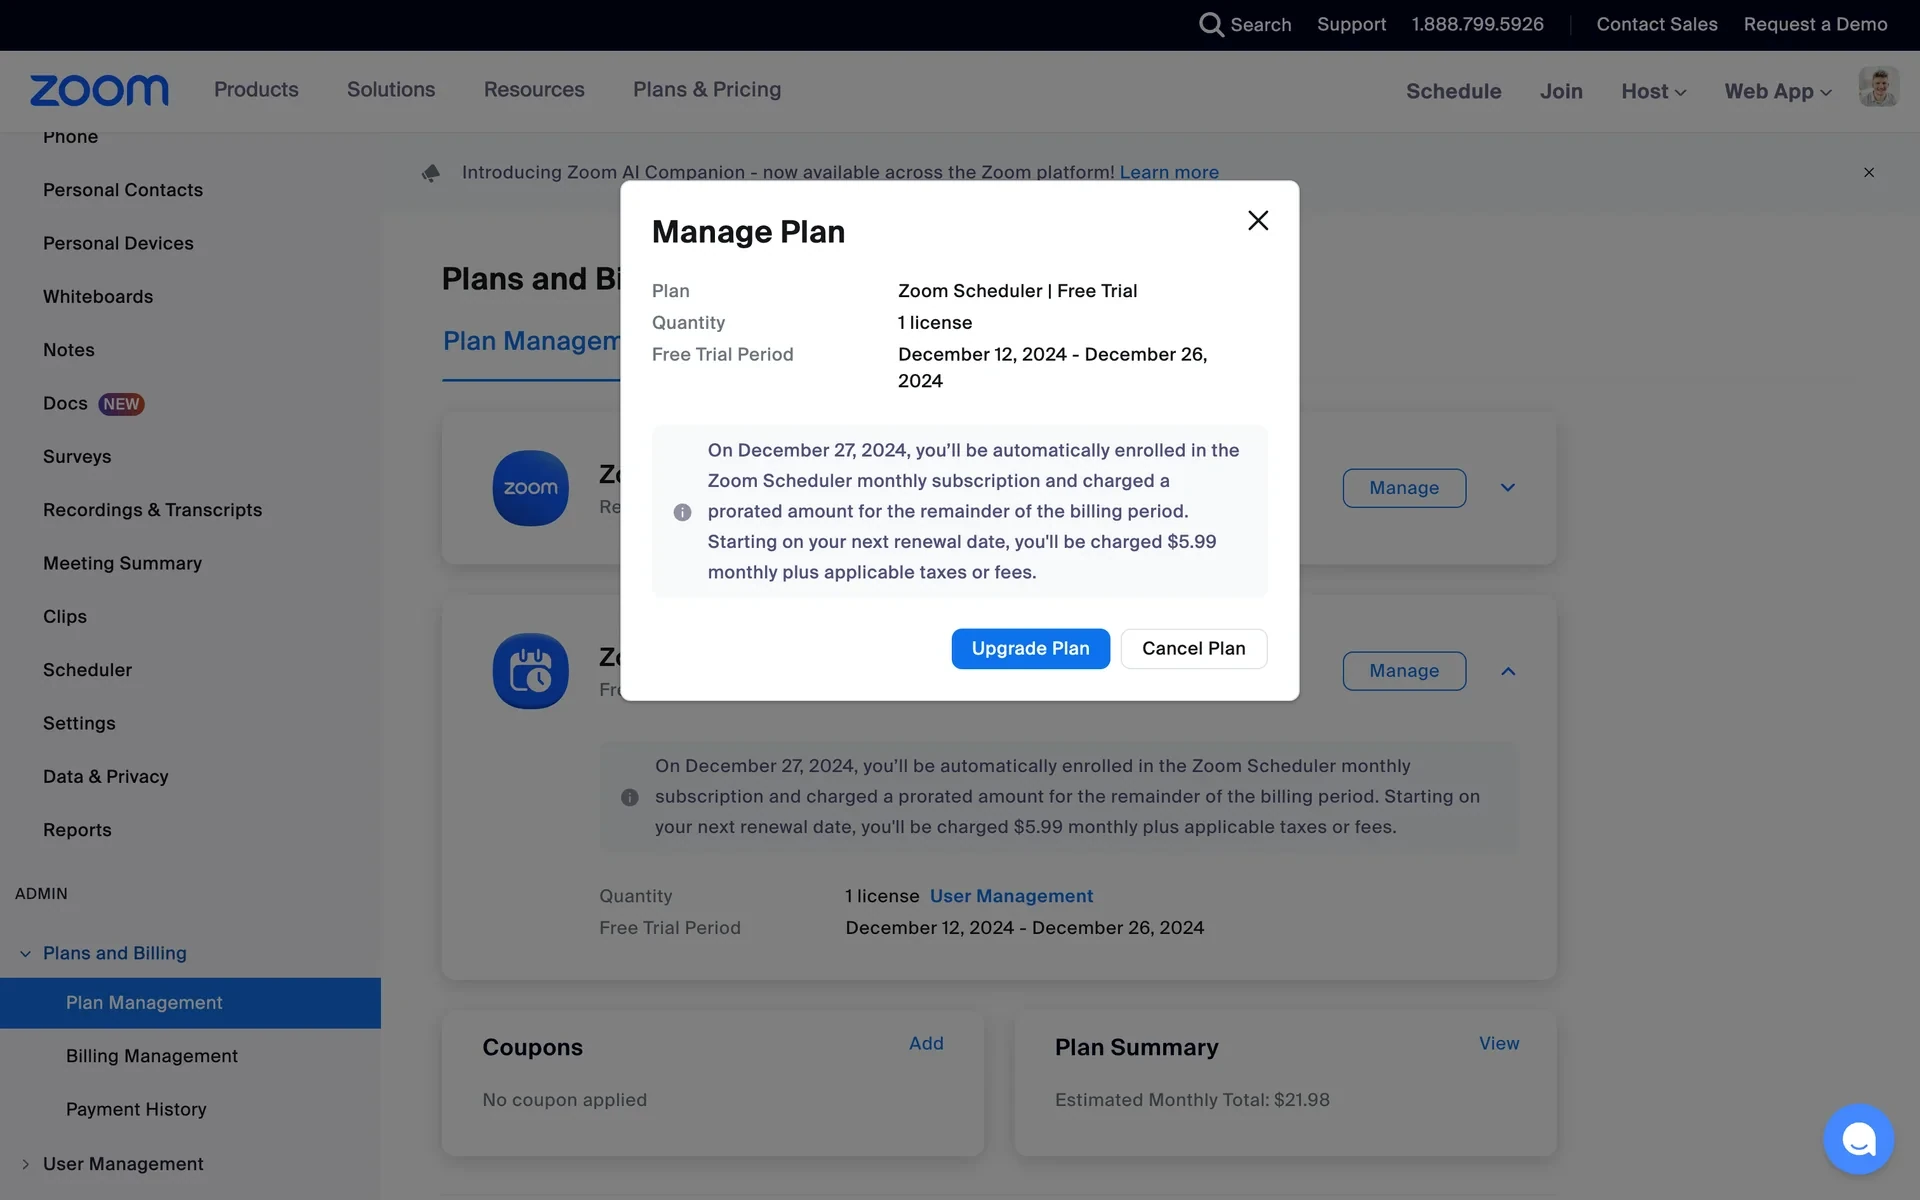The height and width of the screenshot is (1200, 1920).
Task: Click Add in the Coupons card
Action: pos(926,1043)
